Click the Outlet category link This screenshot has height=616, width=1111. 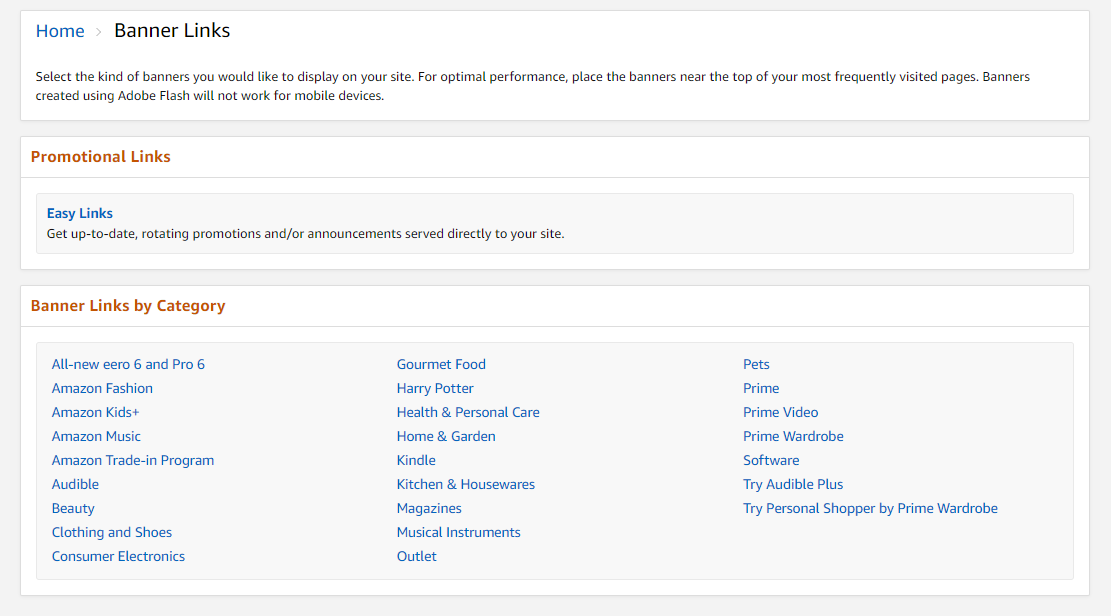417,556
